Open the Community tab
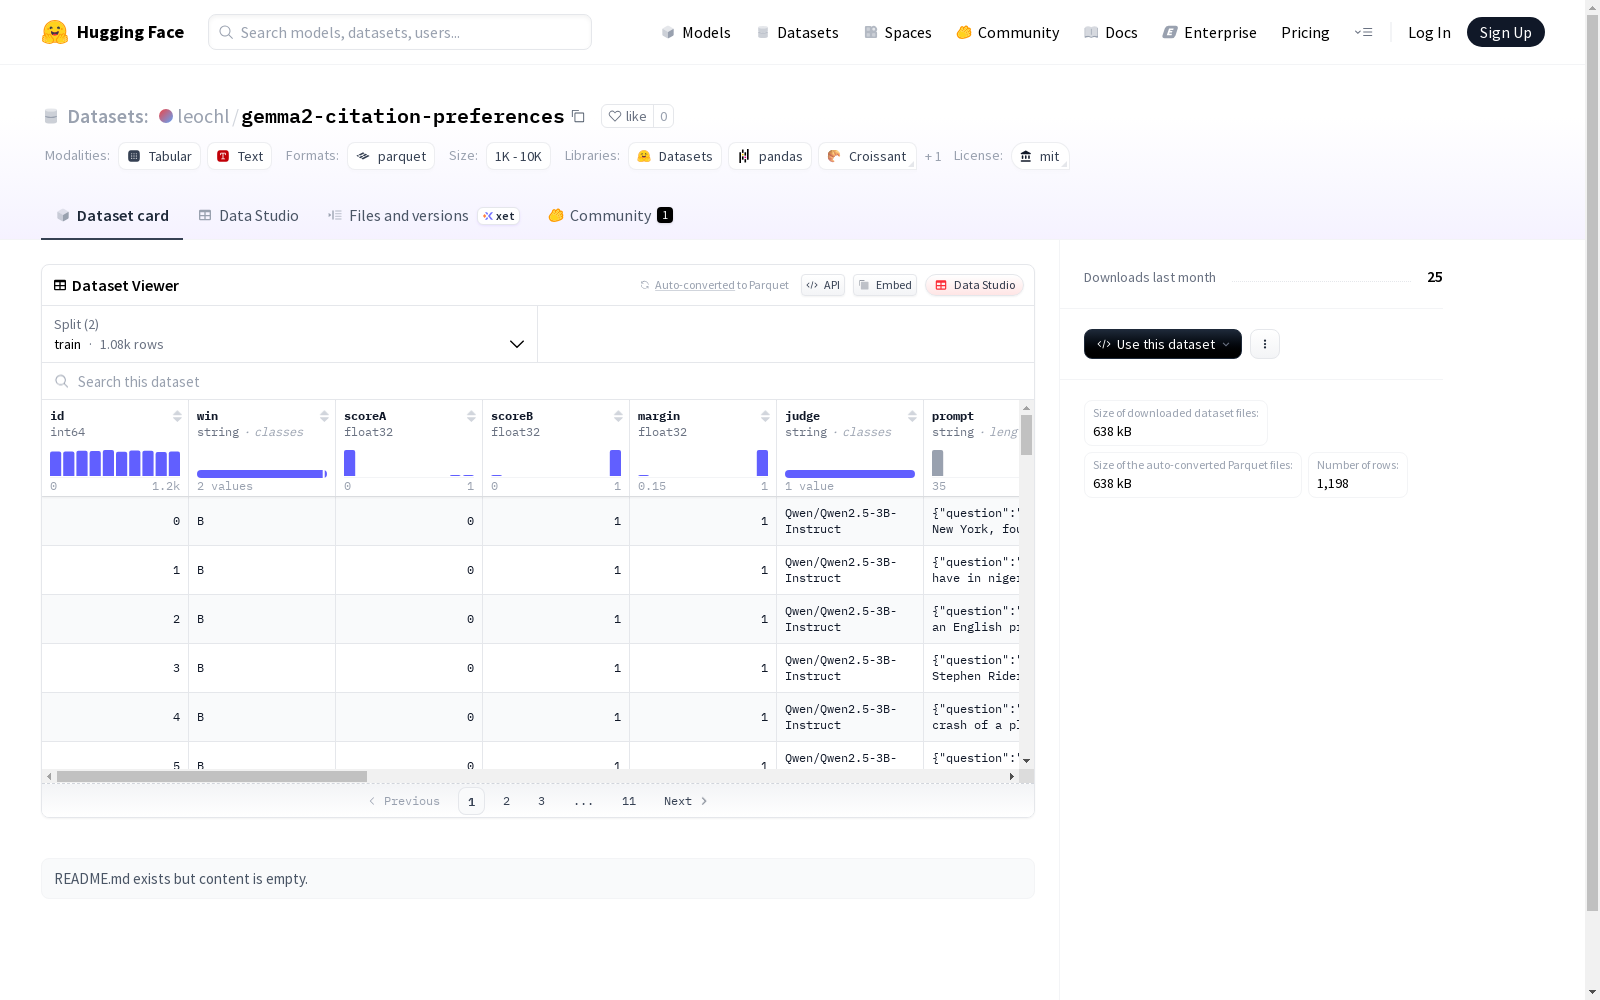This screenshot has width=1600, height=1000. (x=610, y=216)
